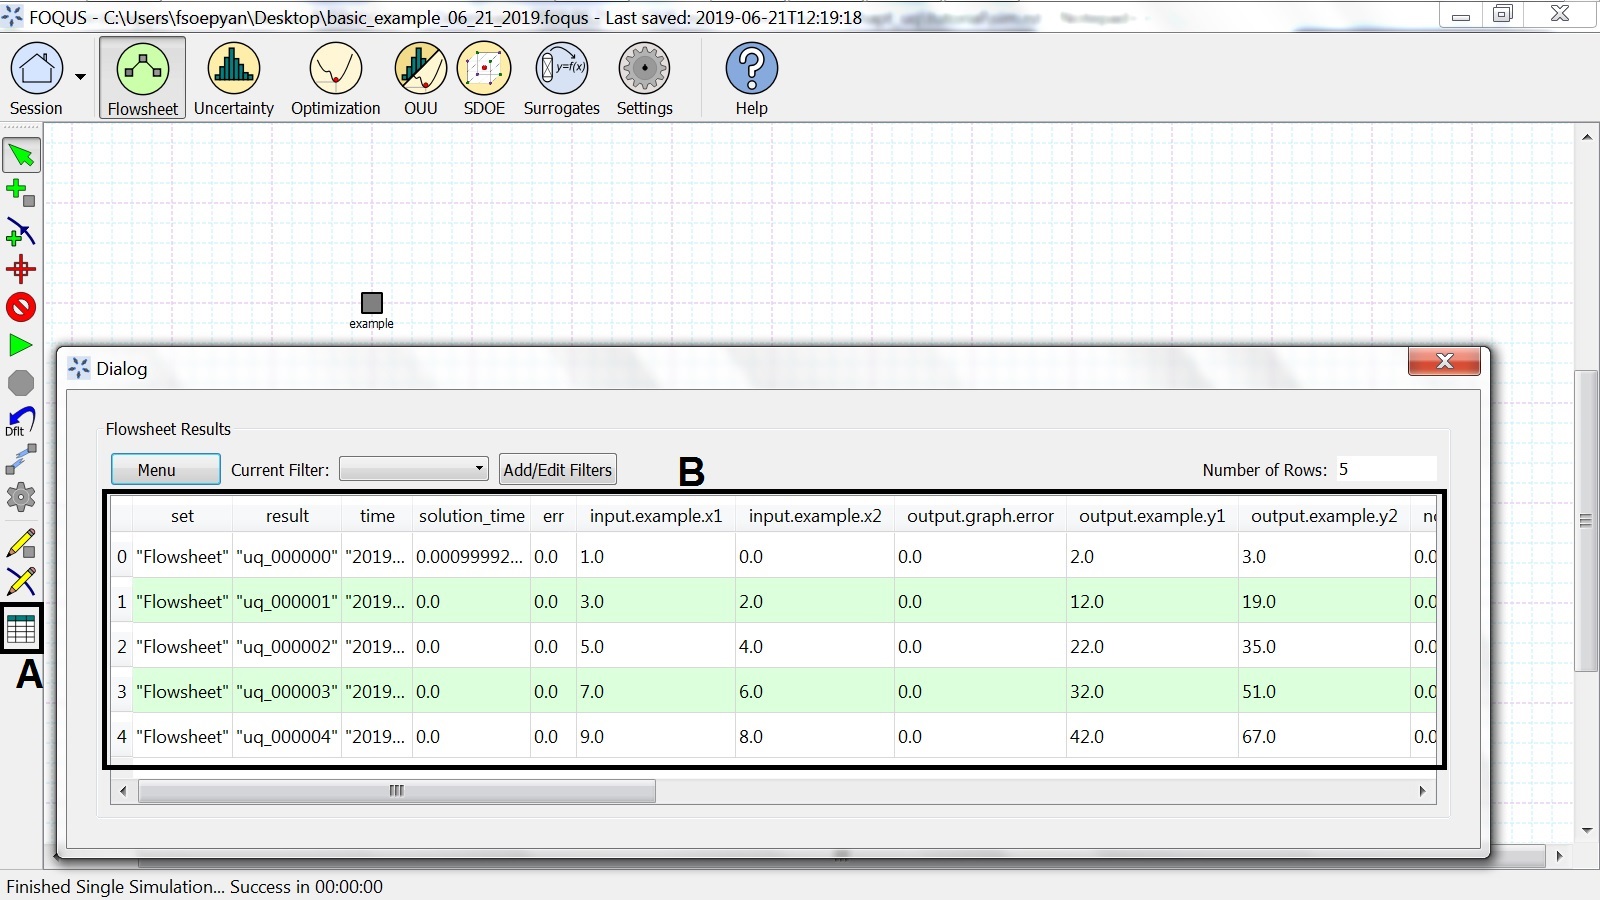
Task: Select the example node on the canvas
Action: 371,302
